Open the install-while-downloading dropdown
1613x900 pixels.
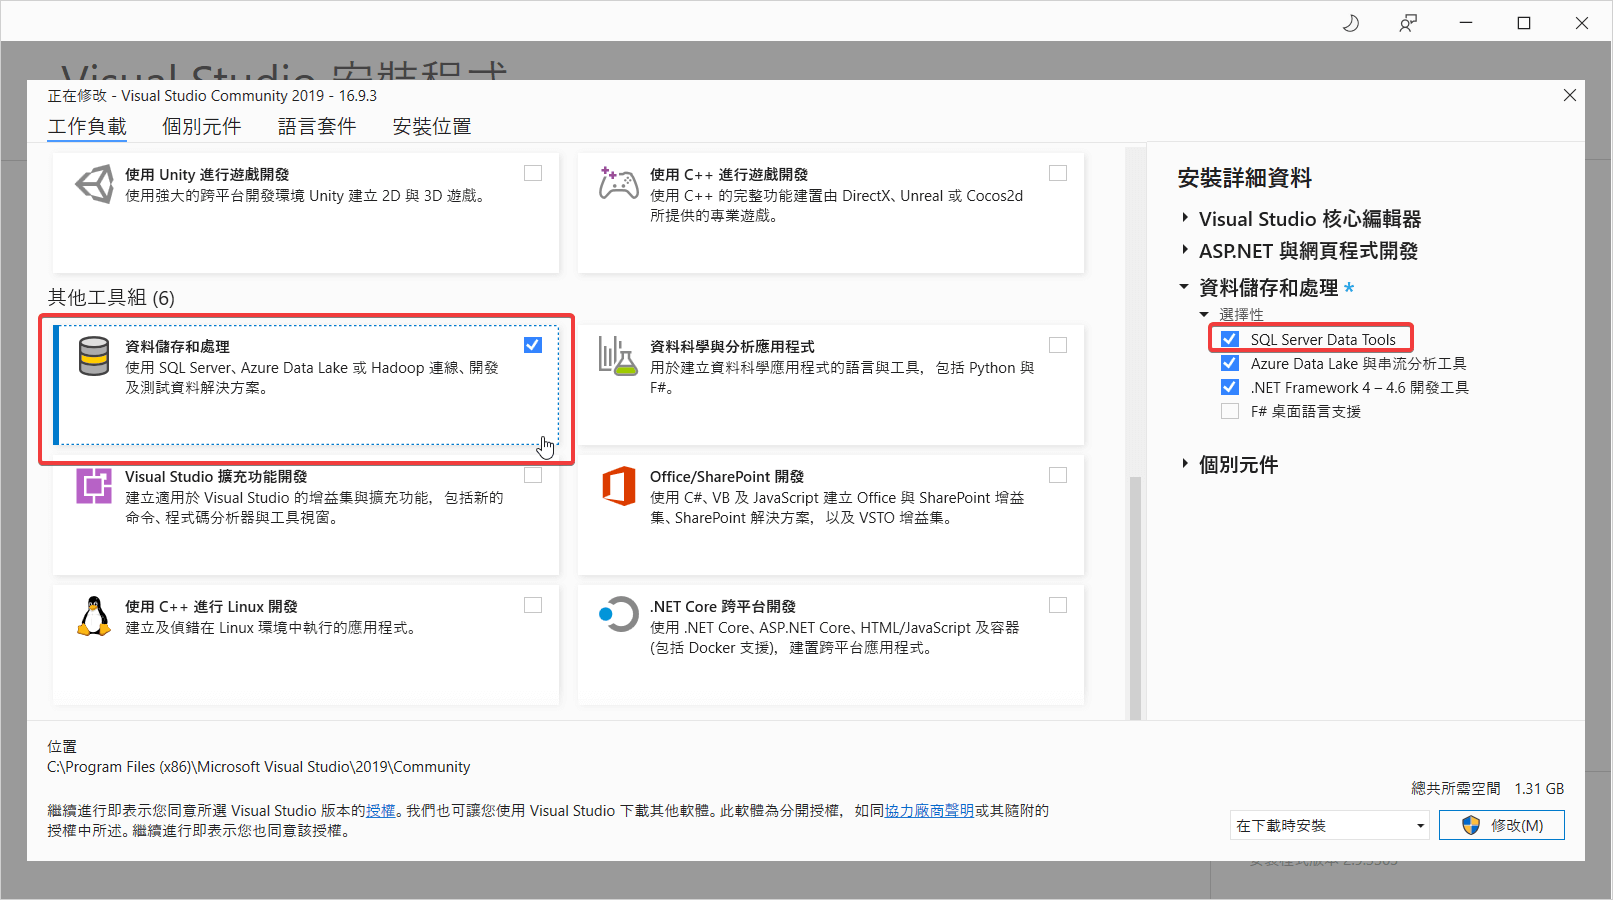point(1329,825)
